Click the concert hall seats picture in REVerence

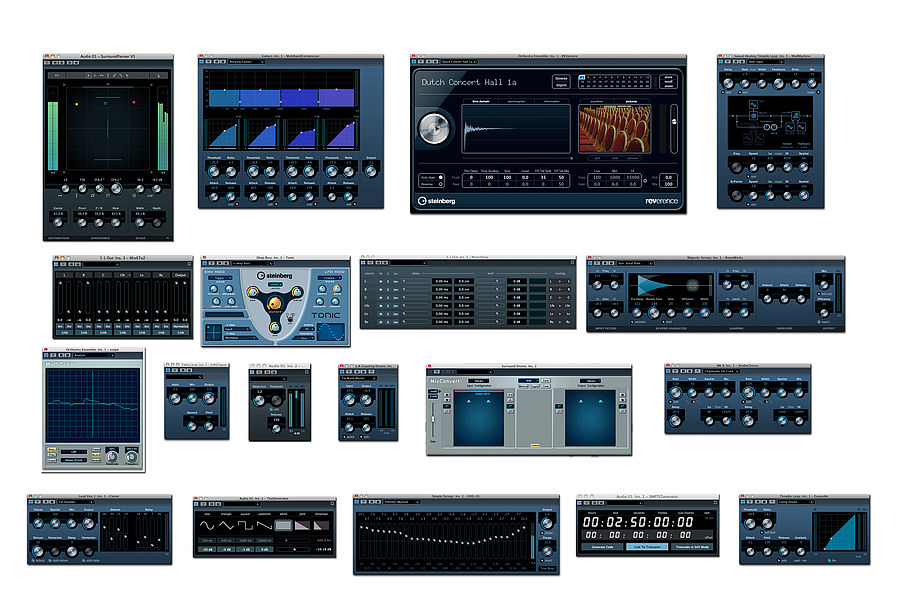pos(615,129)
